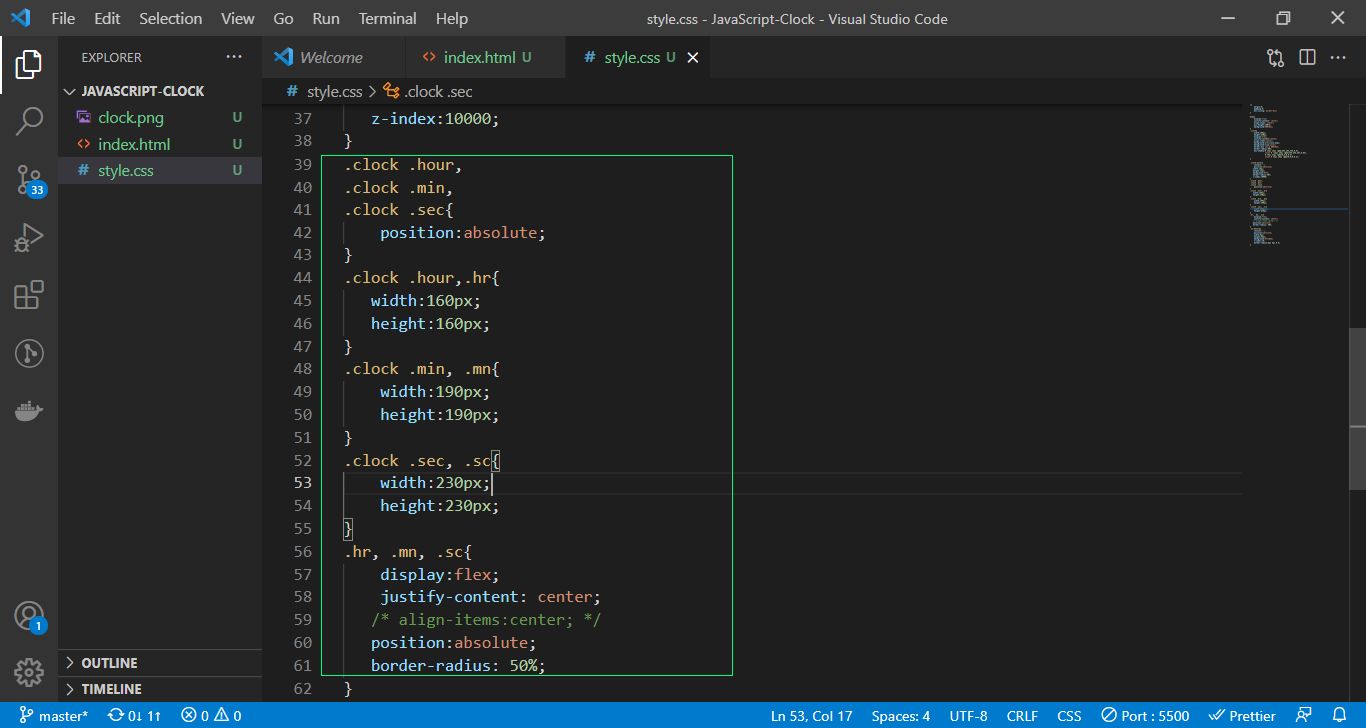Open changes compare icon in editor toolbar
The width and height of the screenshot is (1366, 728).
[x=1275, y=57]
